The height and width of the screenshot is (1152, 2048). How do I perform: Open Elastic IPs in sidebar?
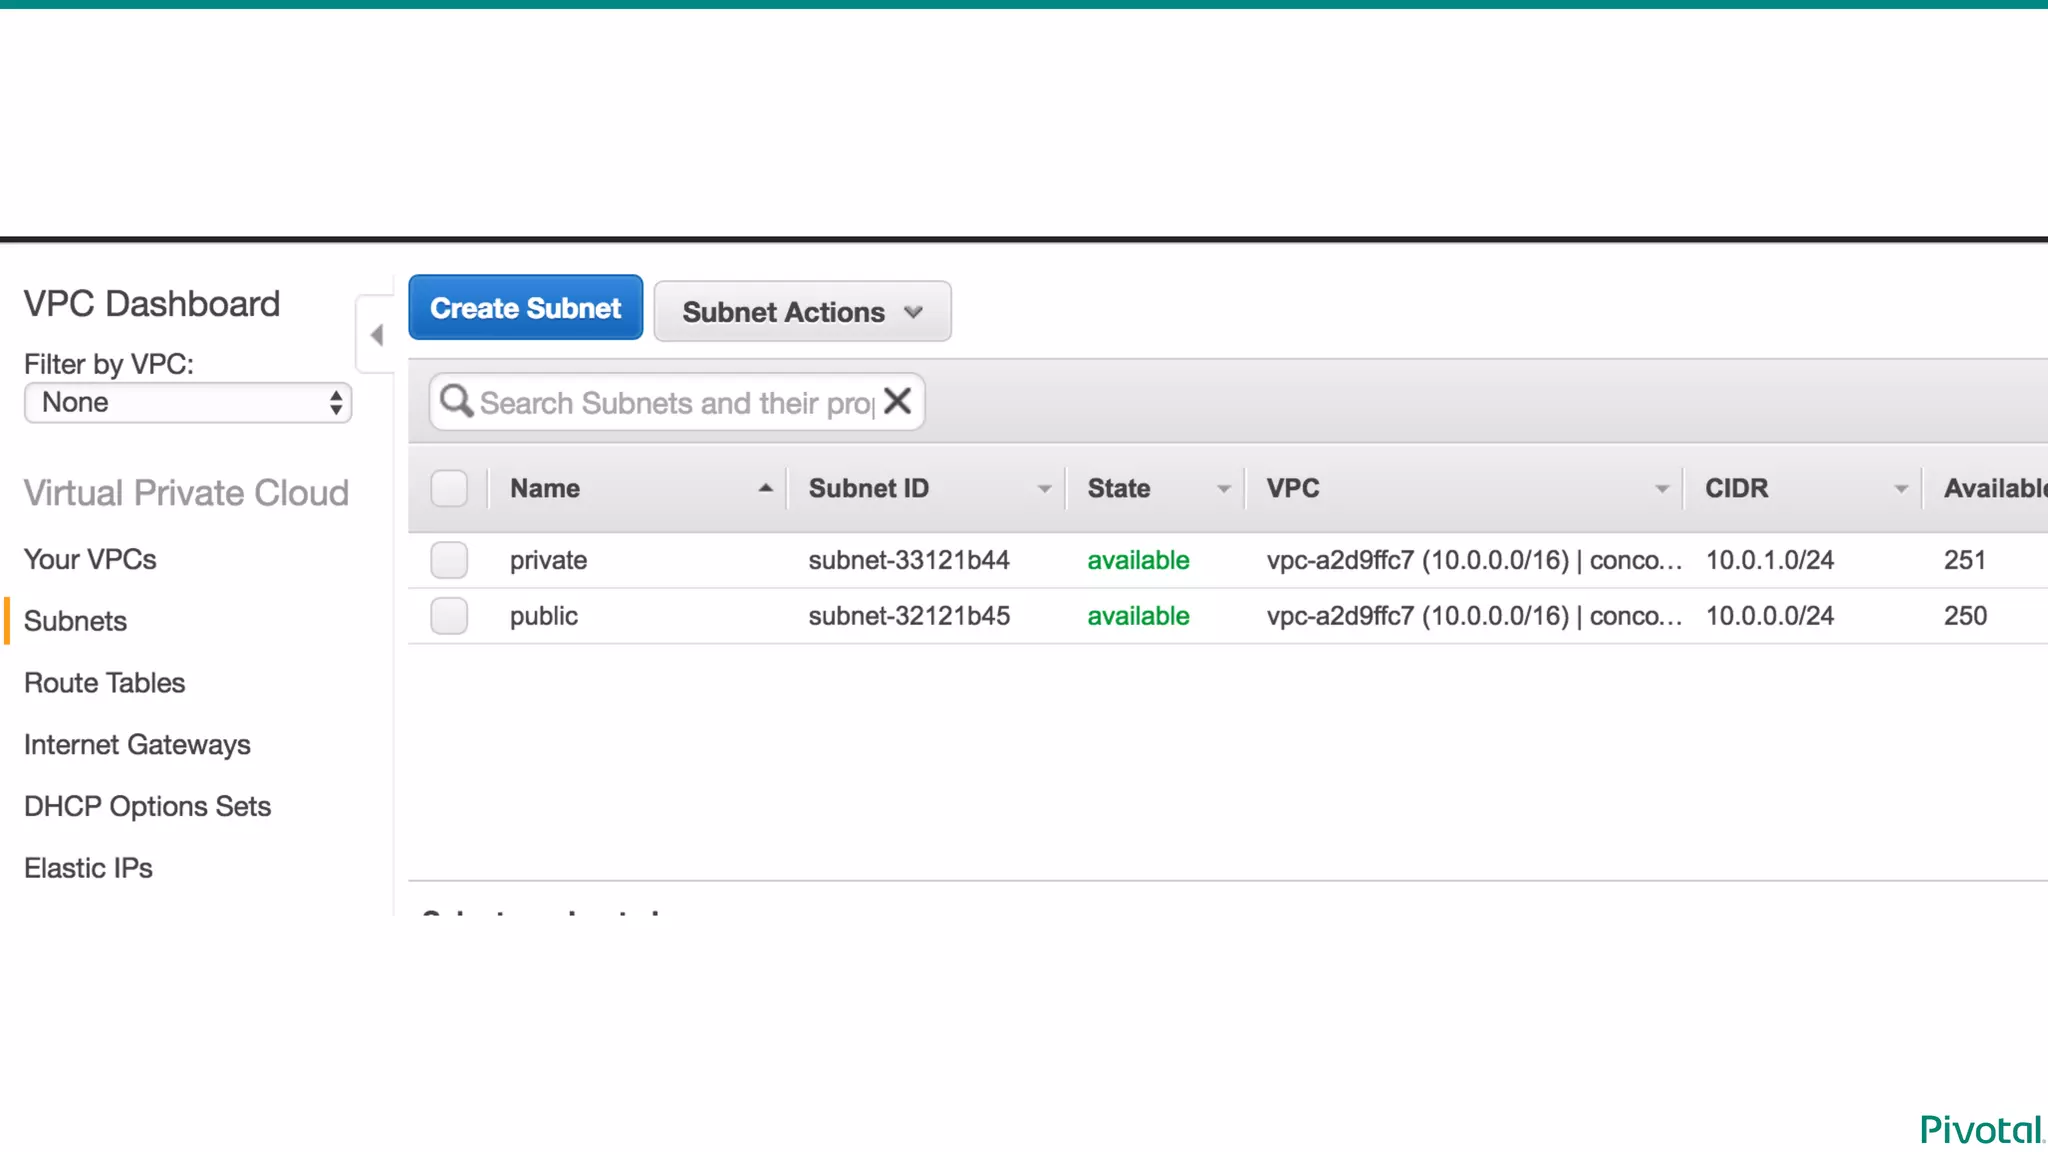tap(88, 868)
